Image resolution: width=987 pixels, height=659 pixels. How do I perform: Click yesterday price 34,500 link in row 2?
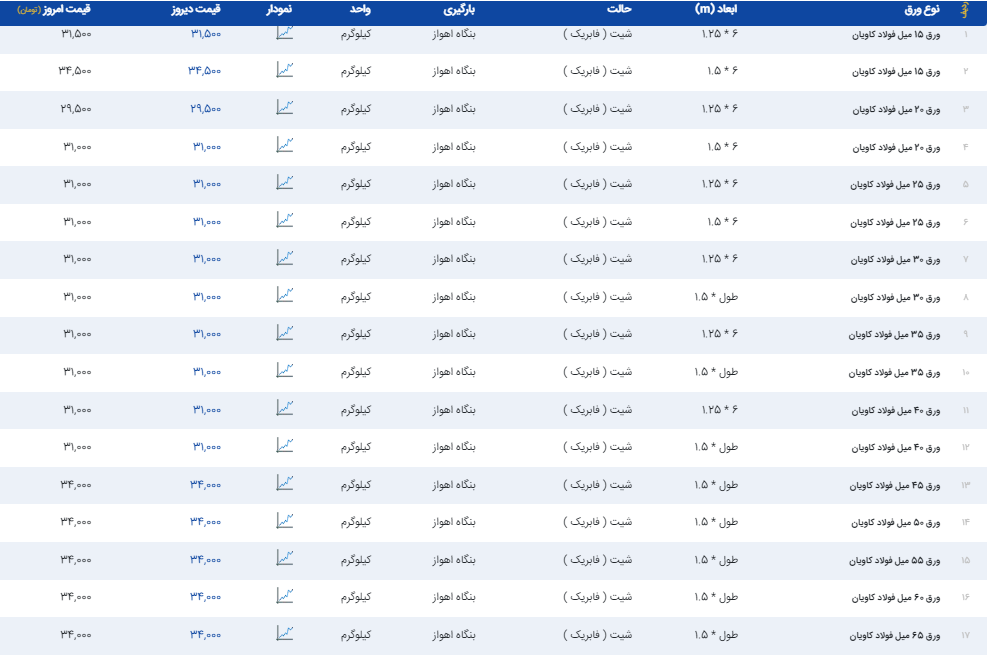(x=205, y=72)
